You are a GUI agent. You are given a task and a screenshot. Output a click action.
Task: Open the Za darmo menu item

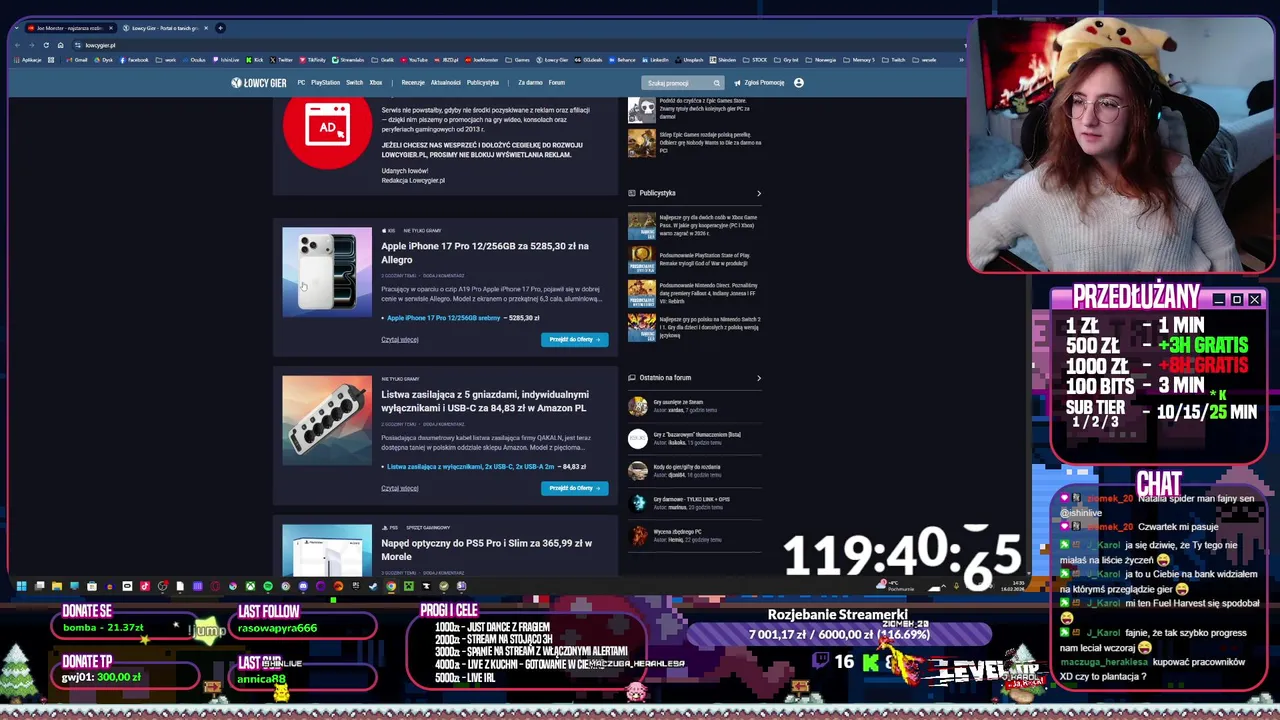tap(530, 83)
